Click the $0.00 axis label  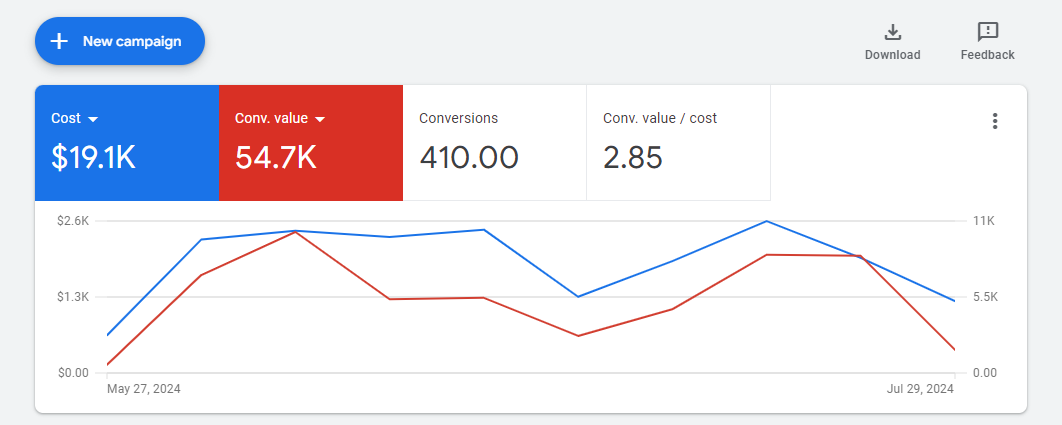click(73, 373)
